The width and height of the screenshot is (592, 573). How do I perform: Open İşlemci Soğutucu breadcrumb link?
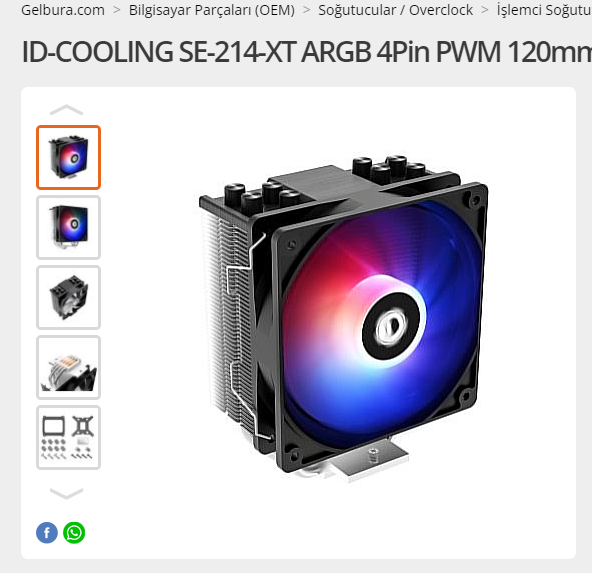coord(544,10)
